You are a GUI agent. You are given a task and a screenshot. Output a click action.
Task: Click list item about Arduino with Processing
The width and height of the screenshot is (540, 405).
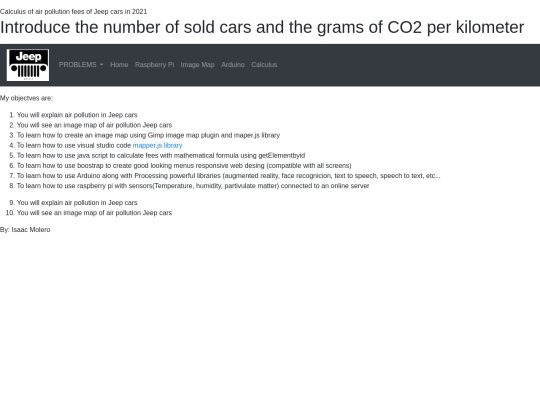coord(229,176)
